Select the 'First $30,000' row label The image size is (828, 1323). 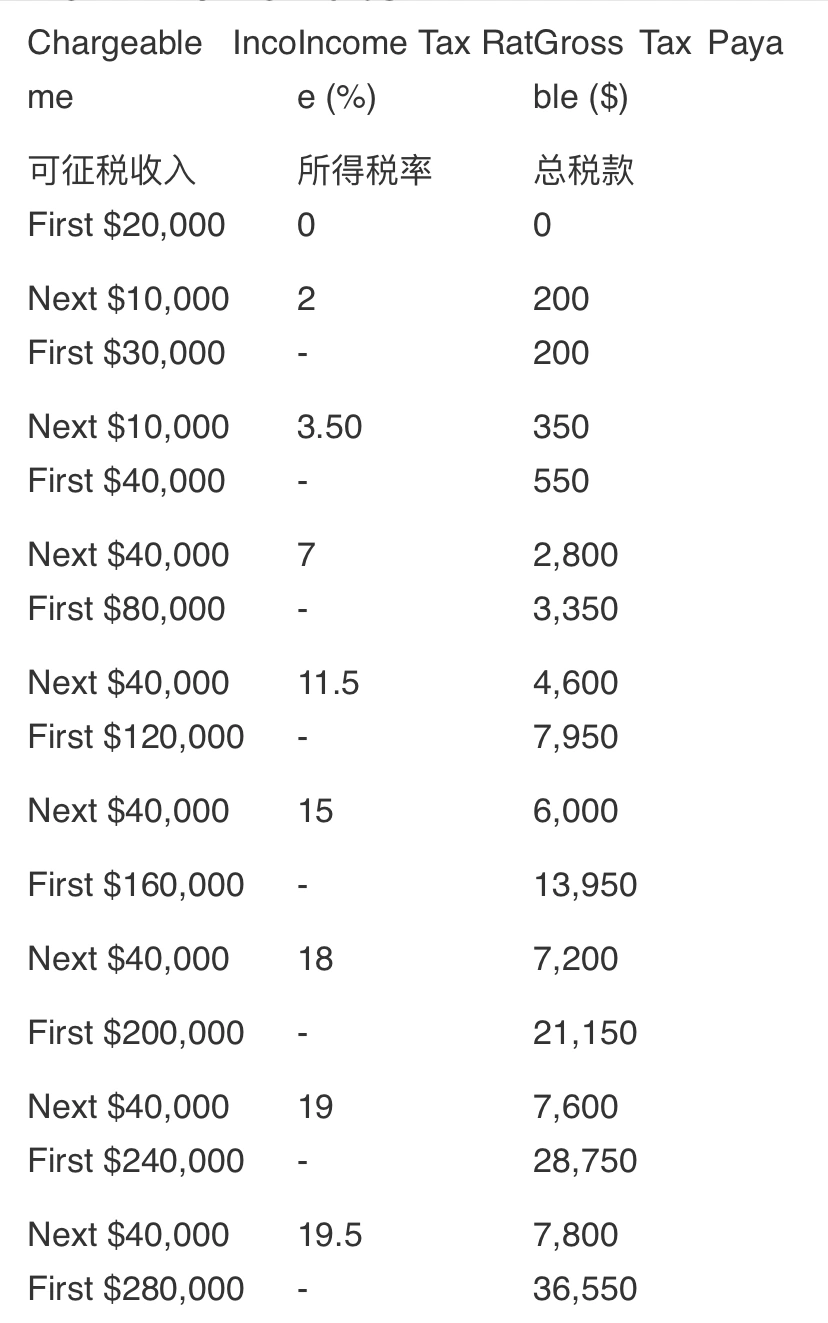coord(126,353)
